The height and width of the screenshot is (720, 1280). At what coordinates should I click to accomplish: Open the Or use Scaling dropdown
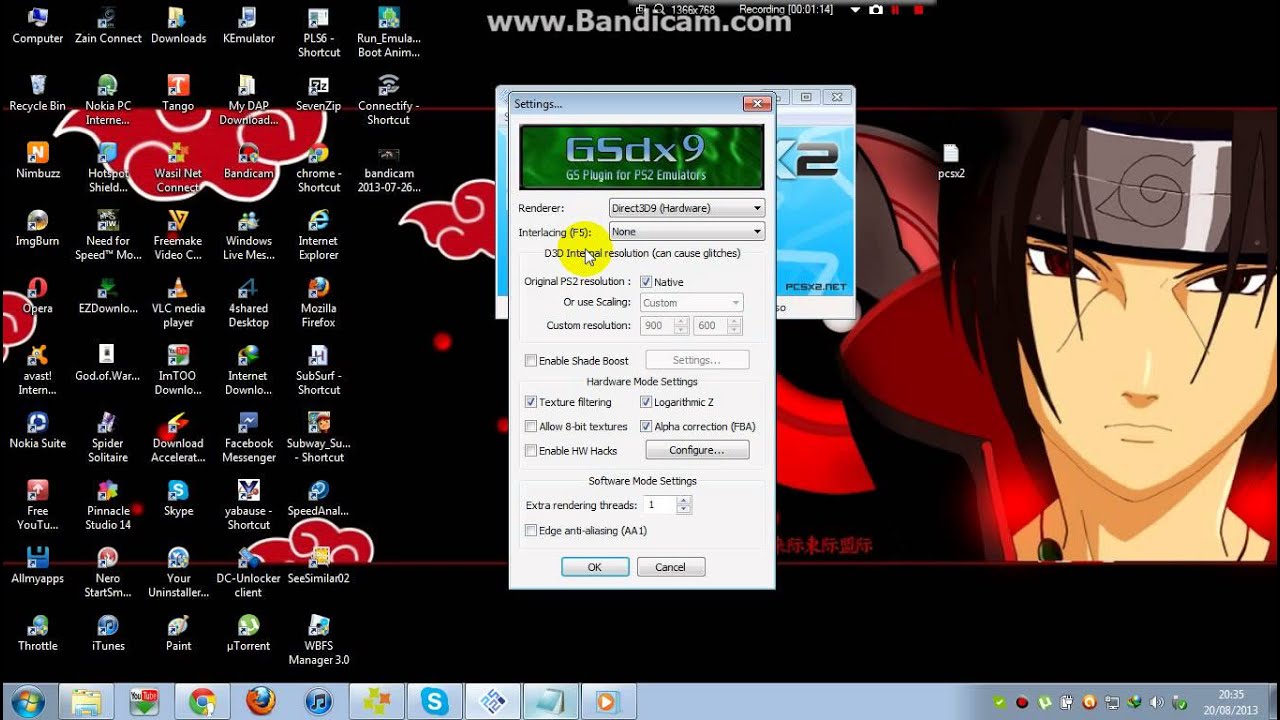coord(691,302)
